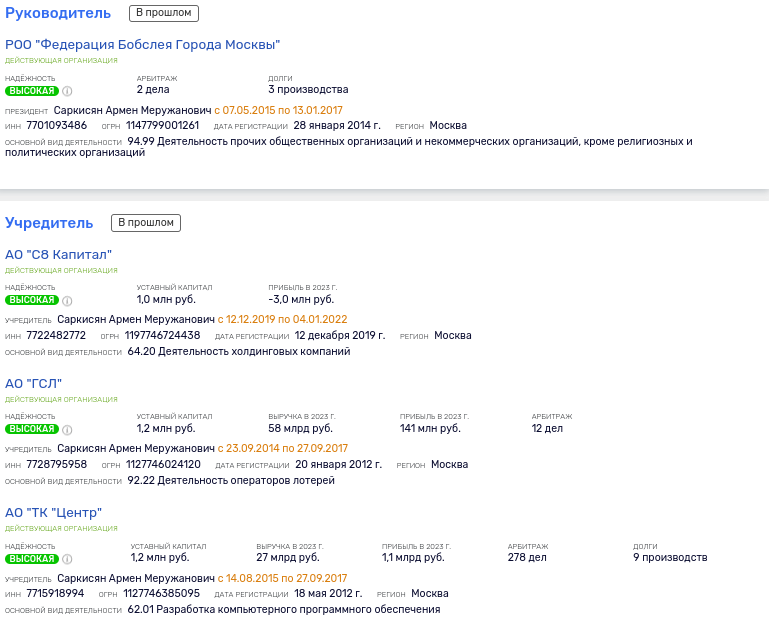Click activity "92.22 Деятельность операторов лотерей"
The height and width of the screenshot is (624, 769).
[231, 481]
